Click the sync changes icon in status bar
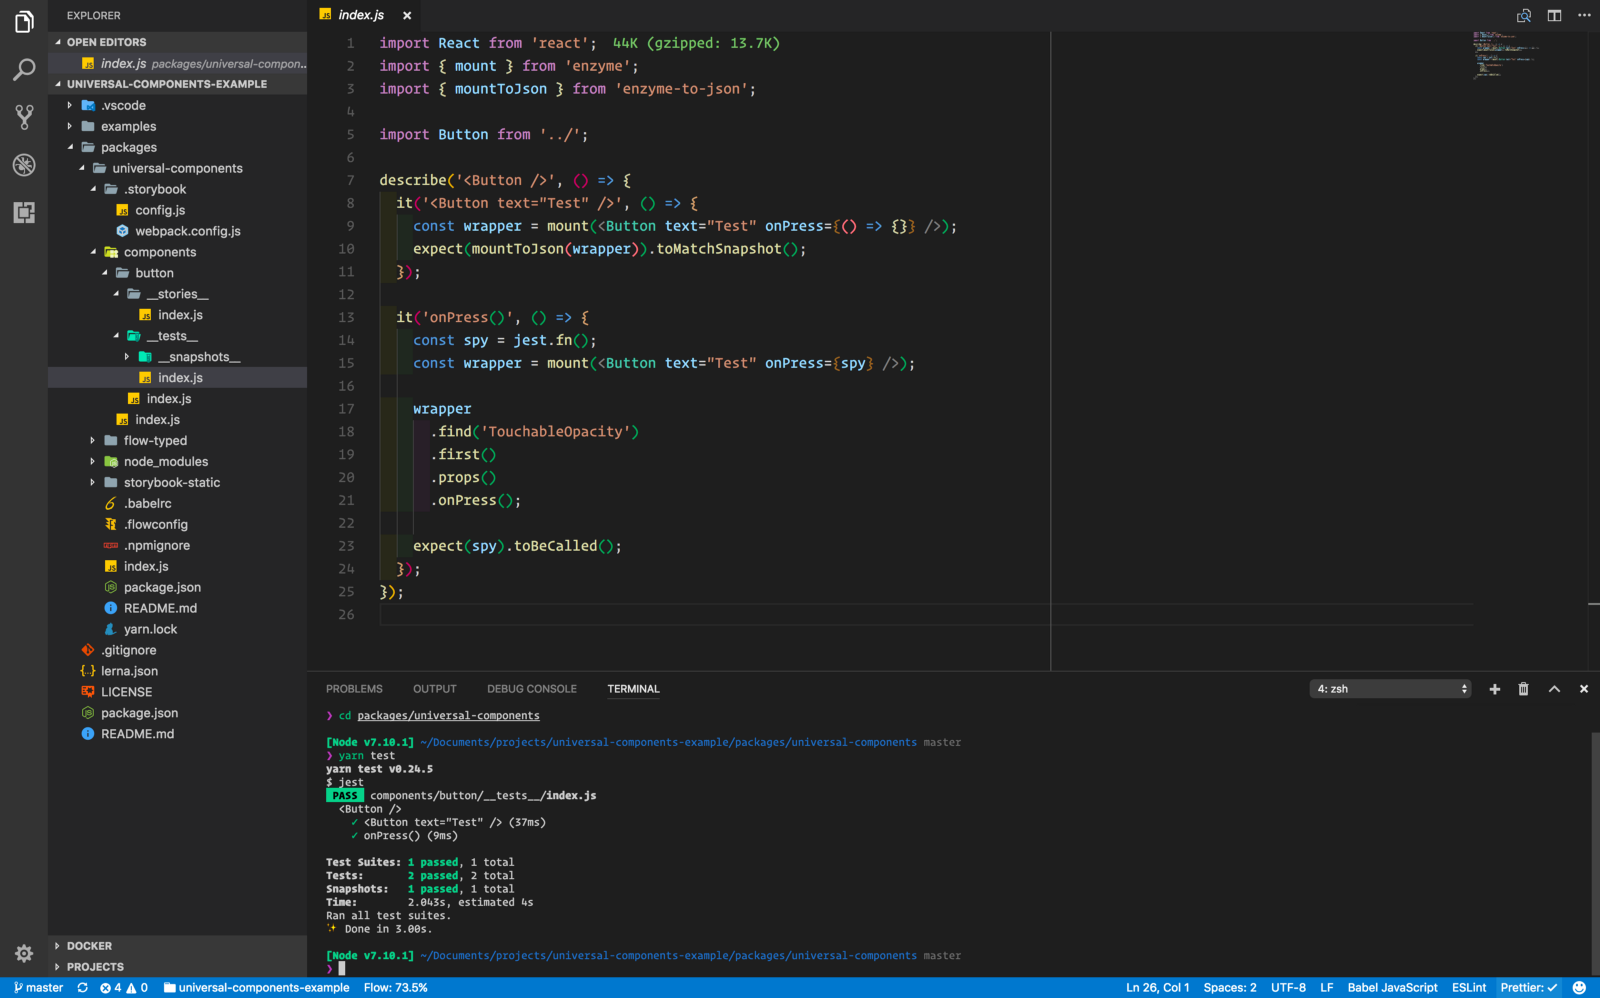This screenshot has width=1600, height=998. 82,987
